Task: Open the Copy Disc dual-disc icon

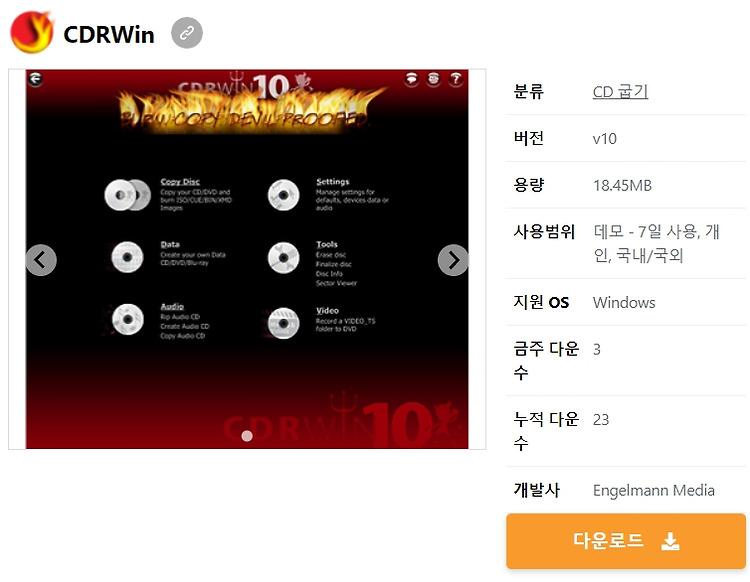Action: tap(128, 195)
